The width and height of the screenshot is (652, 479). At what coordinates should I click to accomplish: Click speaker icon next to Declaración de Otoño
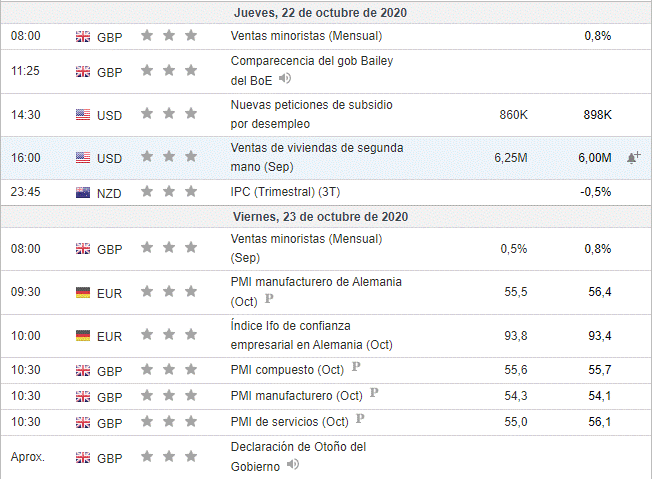coord(292,465)
